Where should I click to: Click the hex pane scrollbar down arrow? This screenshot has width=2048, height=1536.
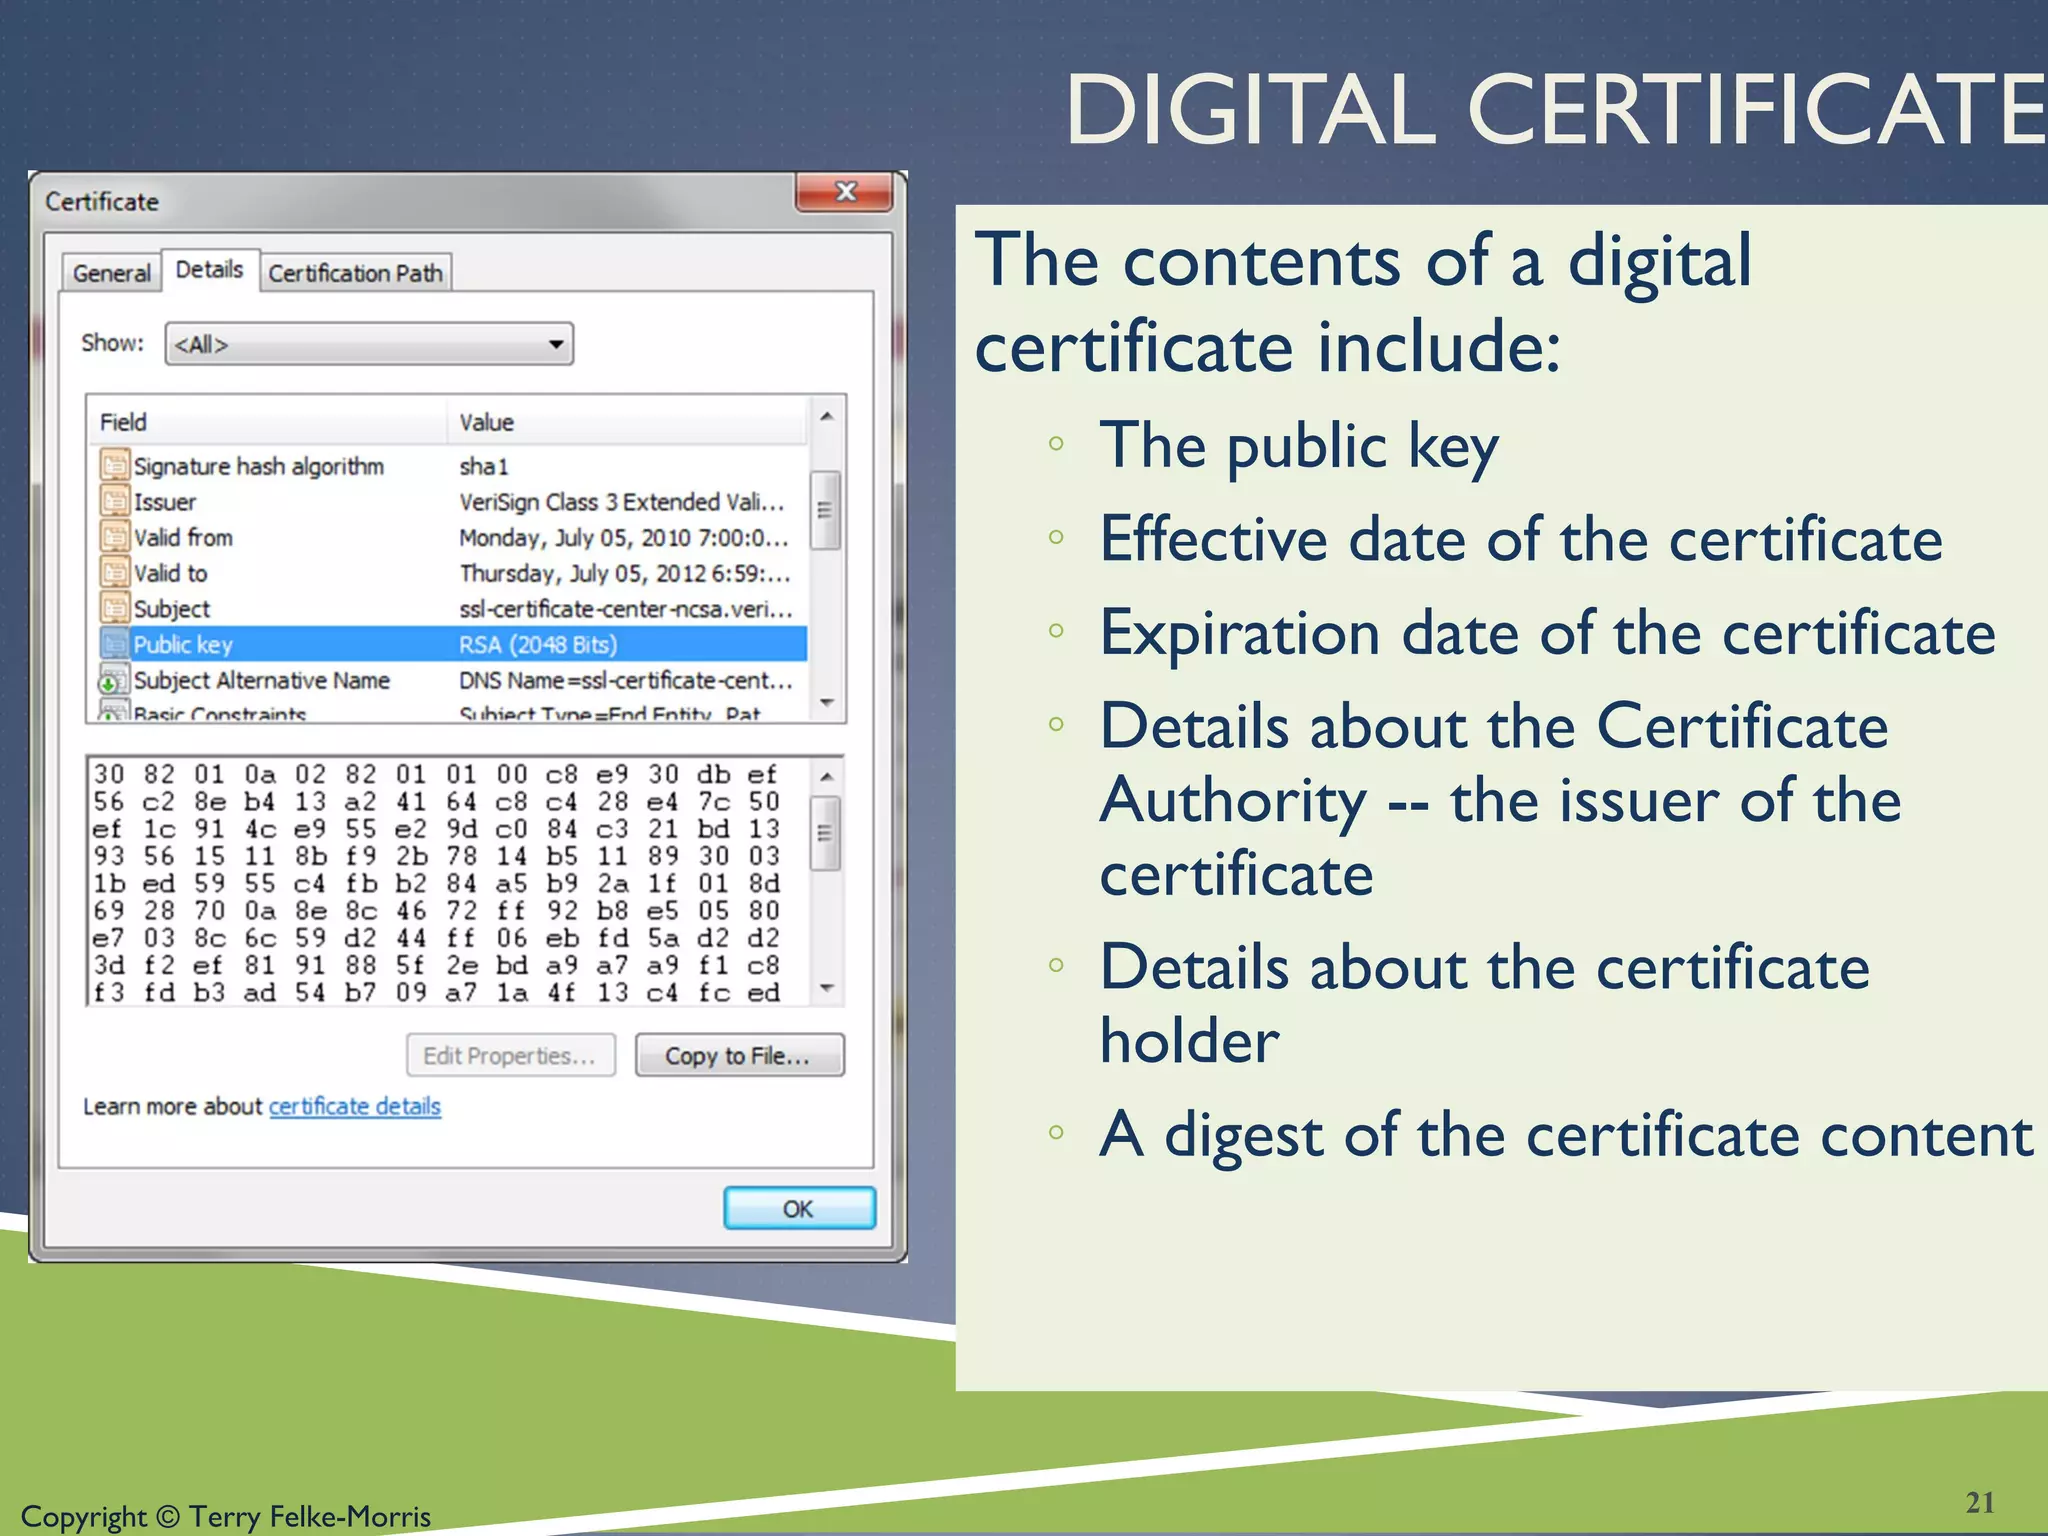coord(826,988)
